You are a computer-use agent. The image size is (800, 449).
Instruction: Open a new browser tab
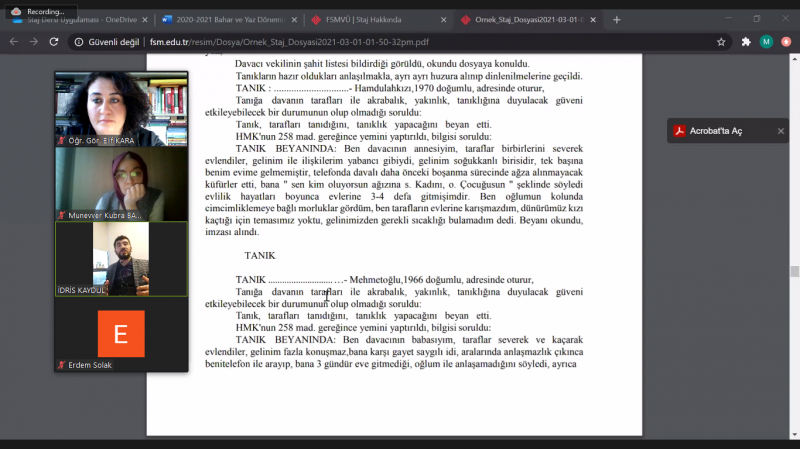(616, 19)
